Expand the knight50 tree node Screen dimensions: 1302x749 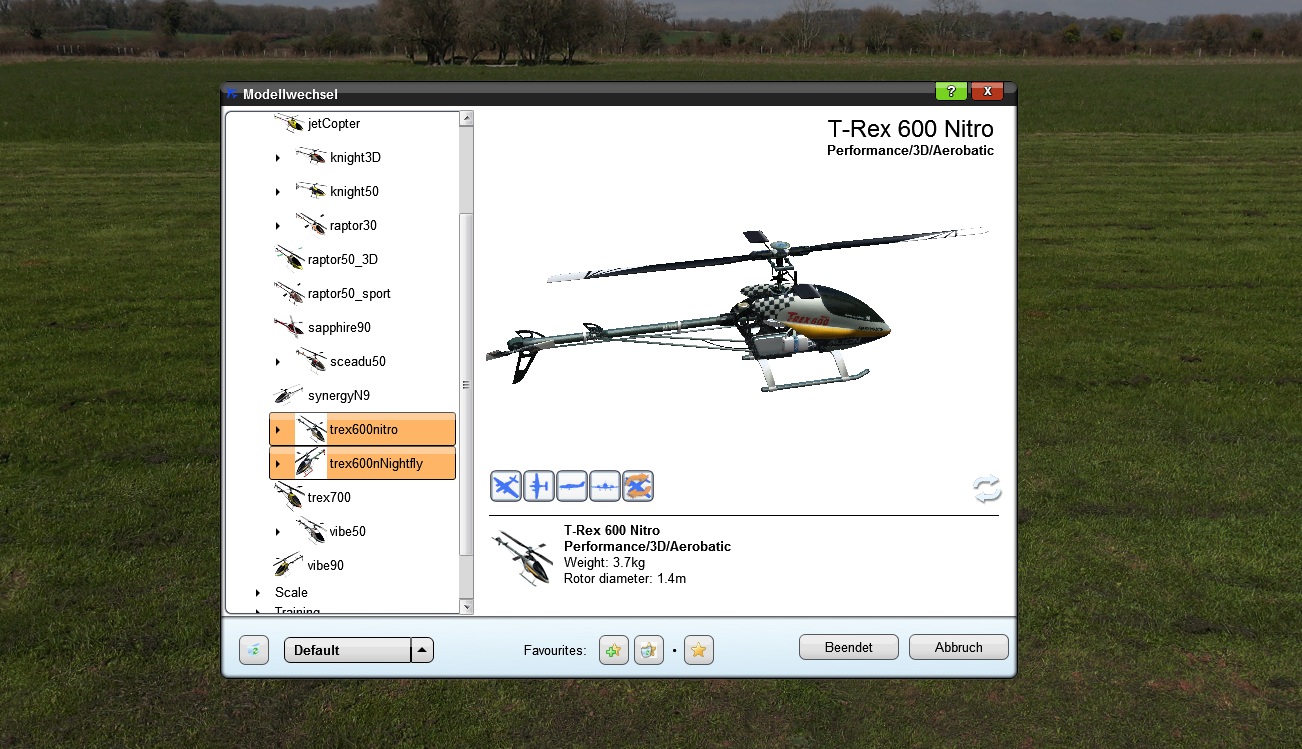pyautogui.click(x=278, y=192)
